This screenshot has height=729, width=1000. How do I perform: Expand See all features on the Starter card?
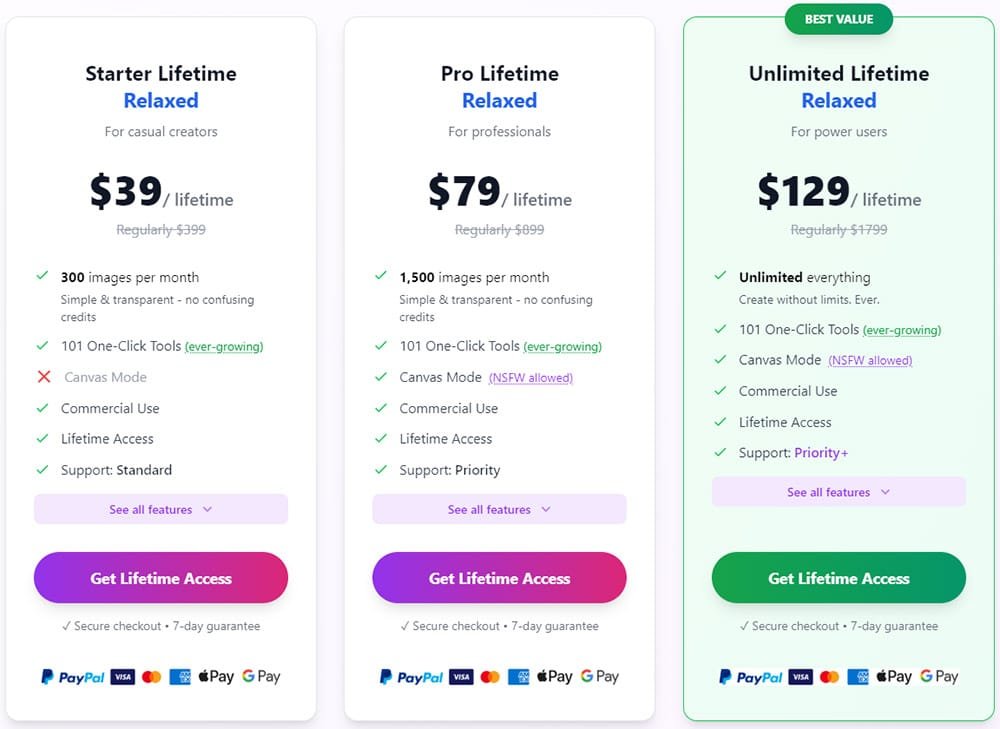pyautogui.click(x=160, y=509)
